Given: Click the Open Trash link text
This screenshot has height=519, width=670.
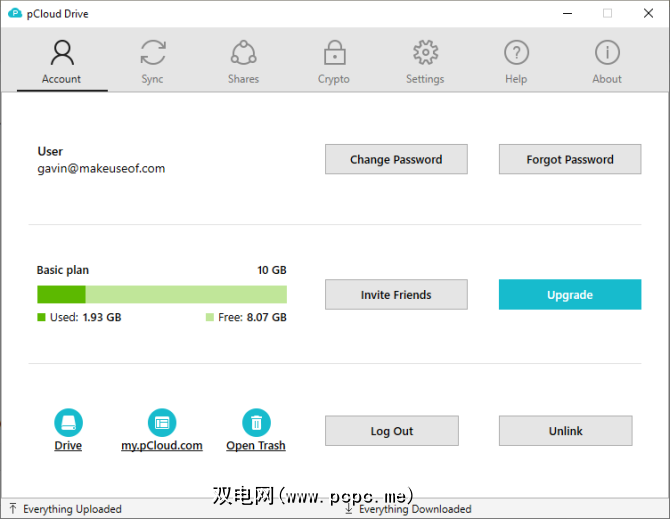Looking at the screenshot, I should tap(256, 446).
